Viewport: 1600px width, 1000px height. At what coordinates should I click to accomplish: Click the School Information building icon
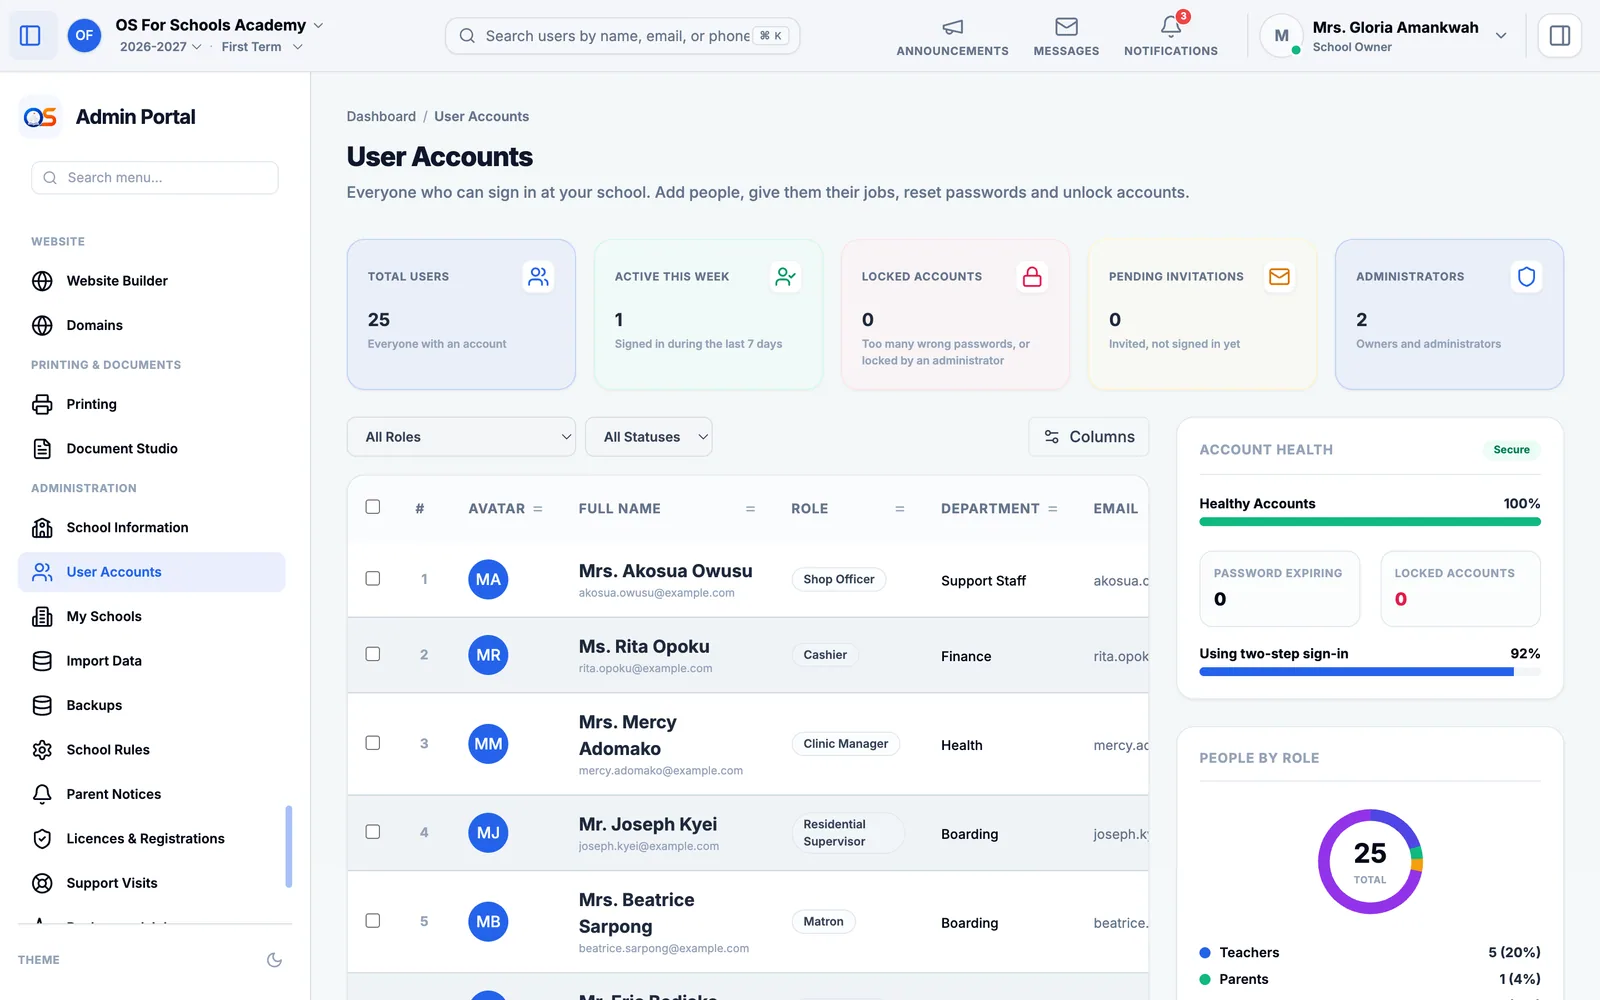tap(42, 528)
